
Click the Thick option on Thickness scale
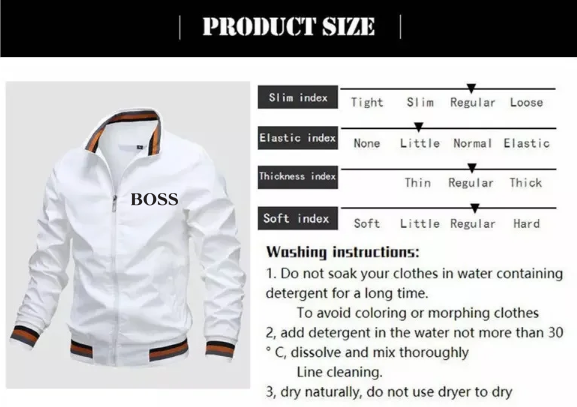tap(525, 183)
